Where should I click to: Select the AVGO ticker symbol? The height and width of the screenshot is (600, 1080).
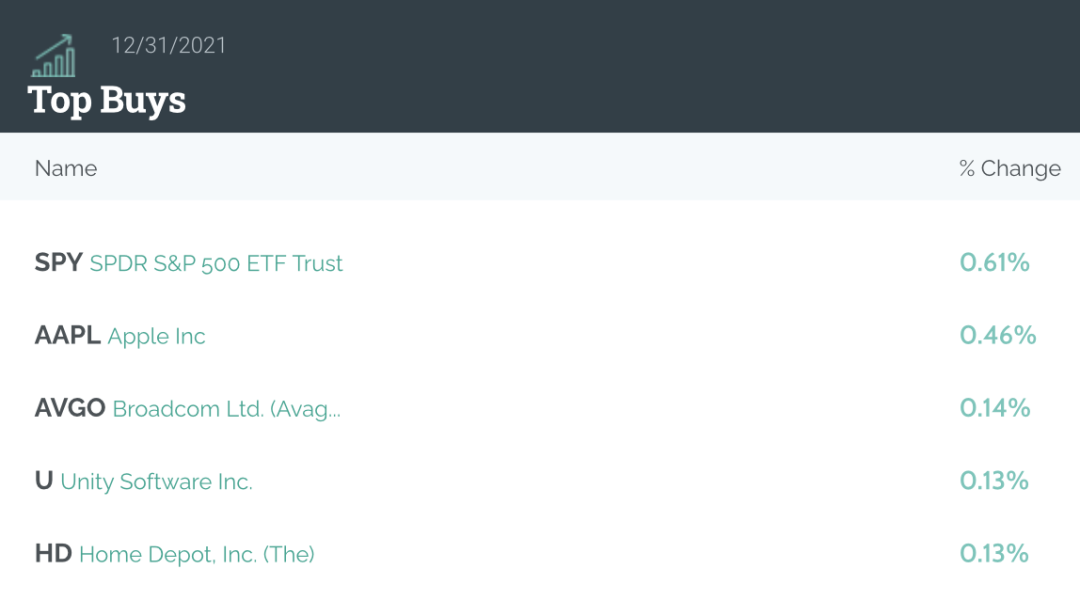tap(70, 408)
